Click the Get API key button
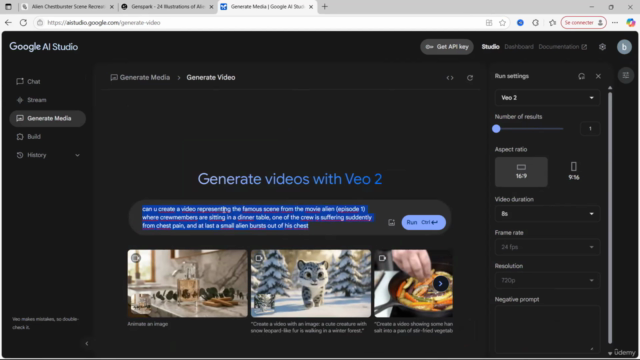The width and height of the screenshot is (640, 360). tap(447, 47)
